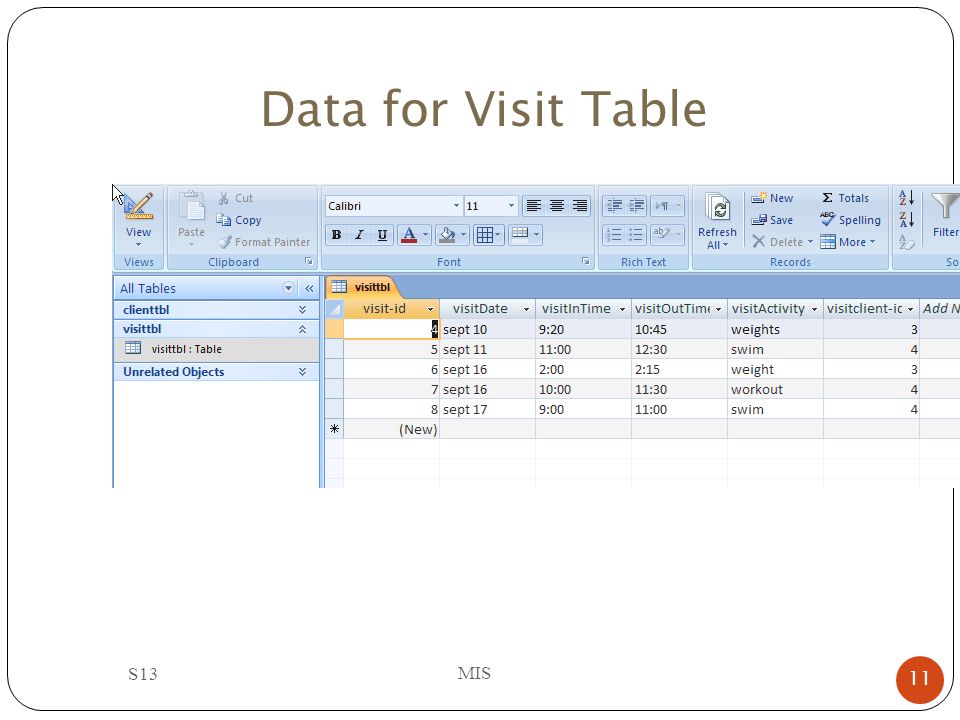Click the decrease indent icon
The height and width of the screenshot is (720, 960).
tap(614, 206)
